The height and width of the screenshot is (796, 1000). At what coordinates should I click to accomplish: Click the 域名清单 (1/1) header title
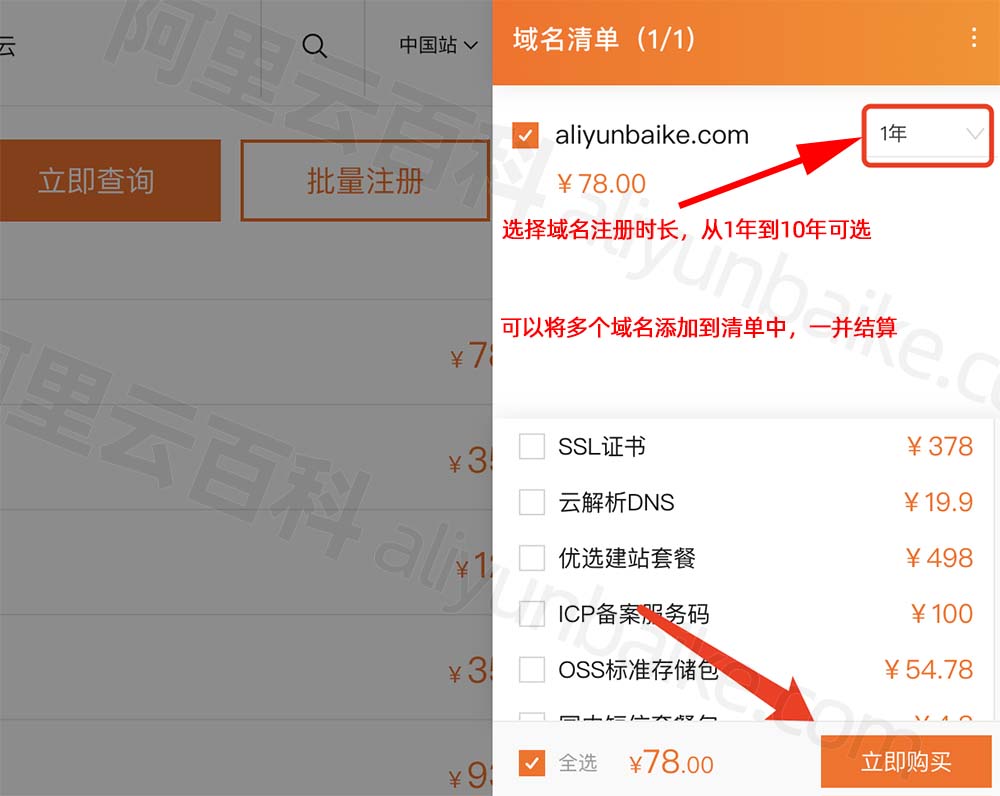pos(603,39)
